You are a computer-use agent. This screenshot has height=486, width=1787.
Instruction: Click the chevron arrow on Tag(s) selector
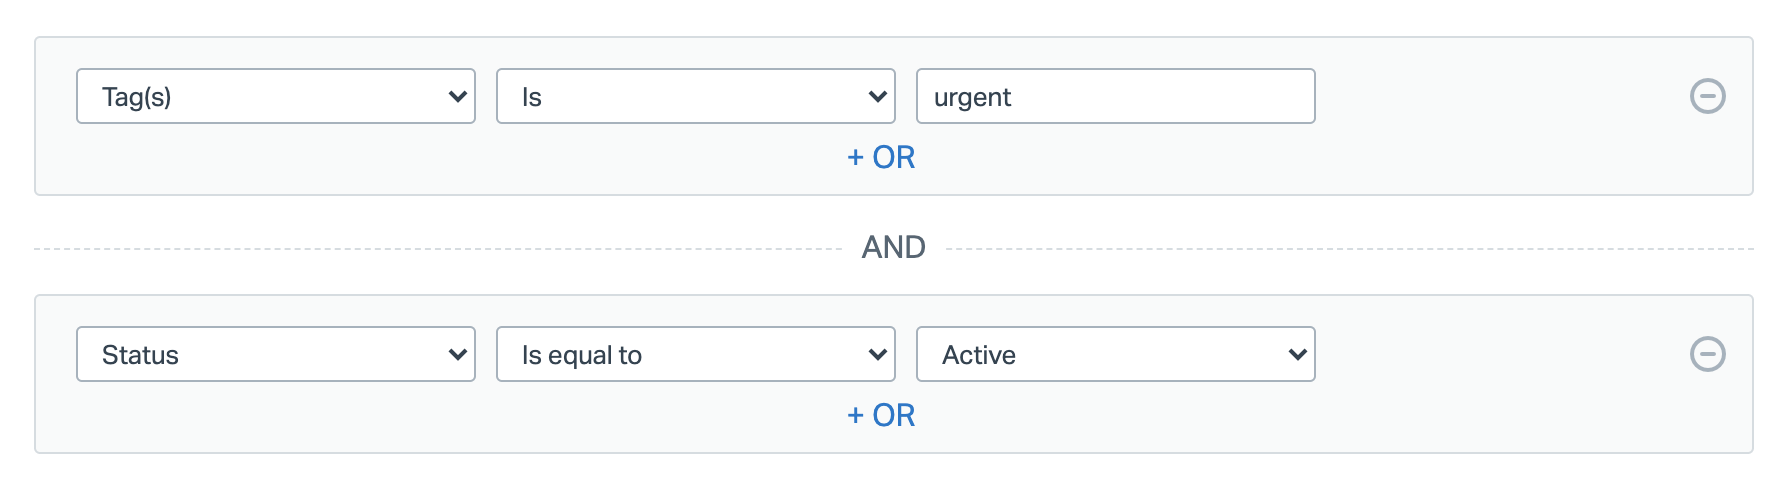457,97
